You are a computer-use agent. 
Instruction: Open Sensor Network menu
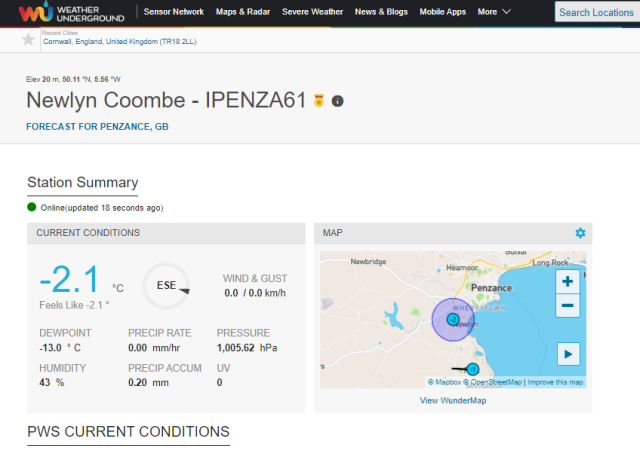pos(173,12)
